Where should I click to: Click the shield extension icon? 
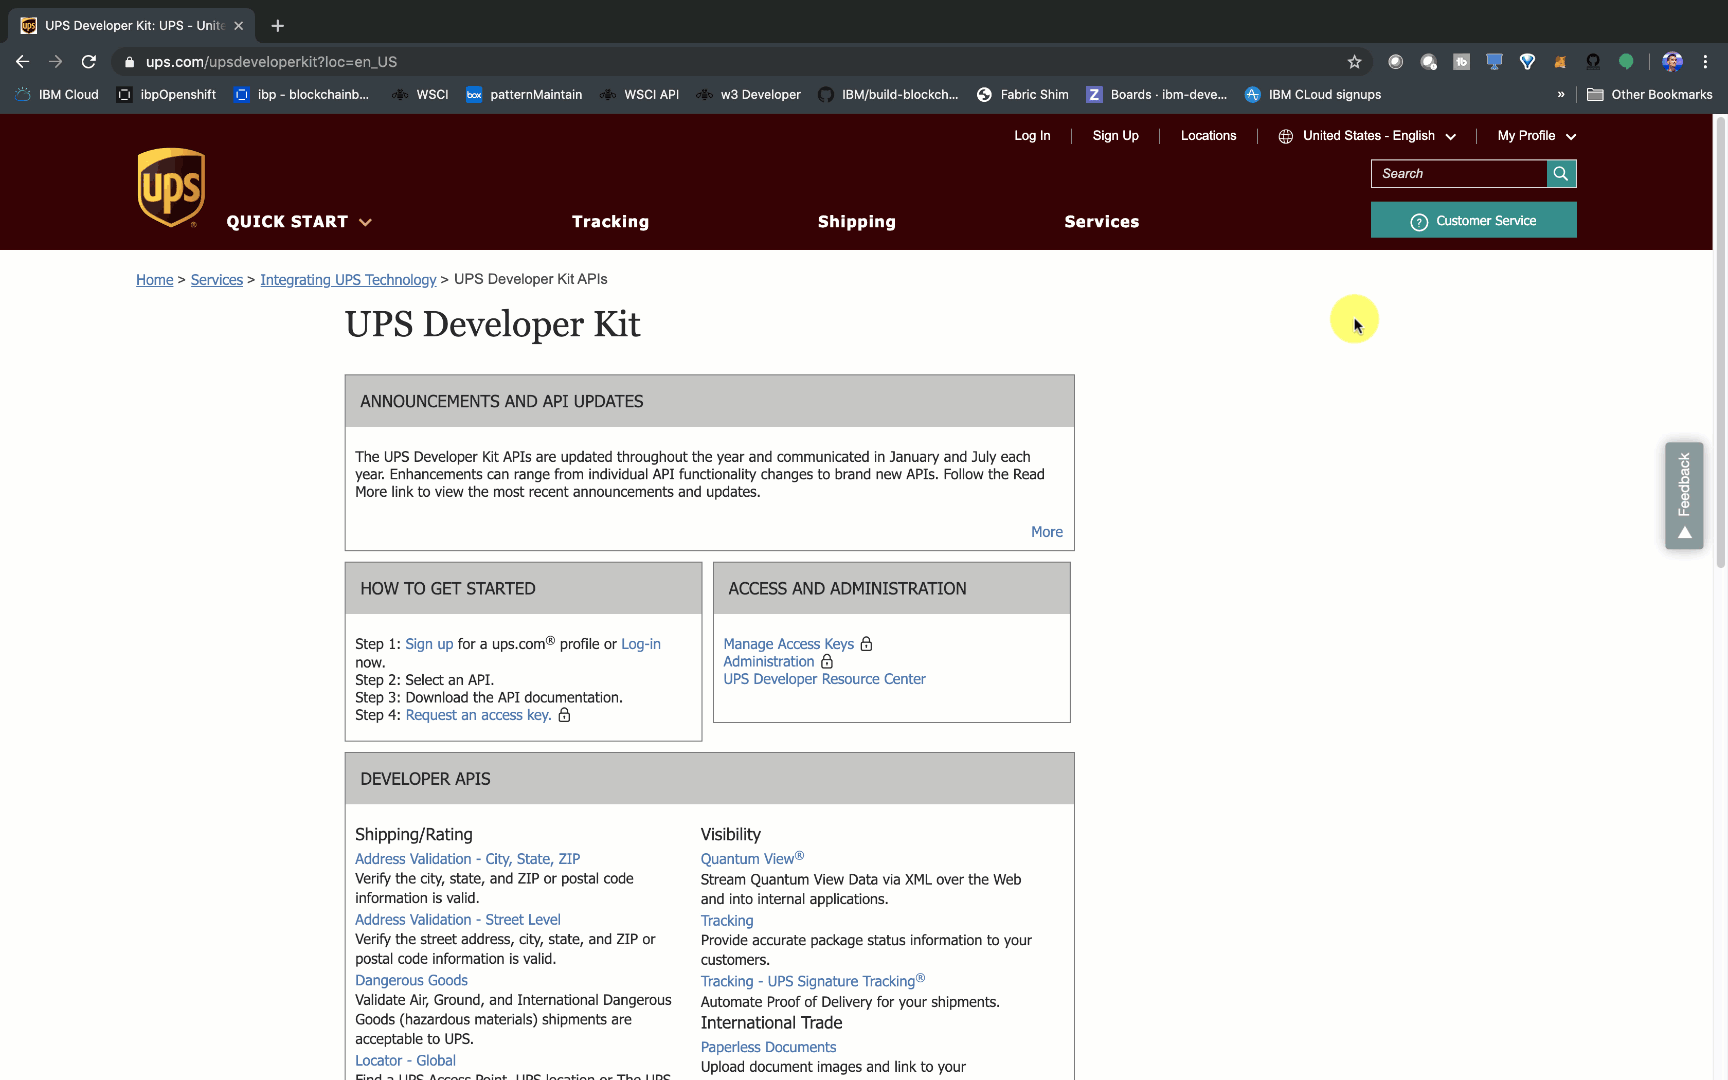pyautogui.click(x=1527, y=62)
